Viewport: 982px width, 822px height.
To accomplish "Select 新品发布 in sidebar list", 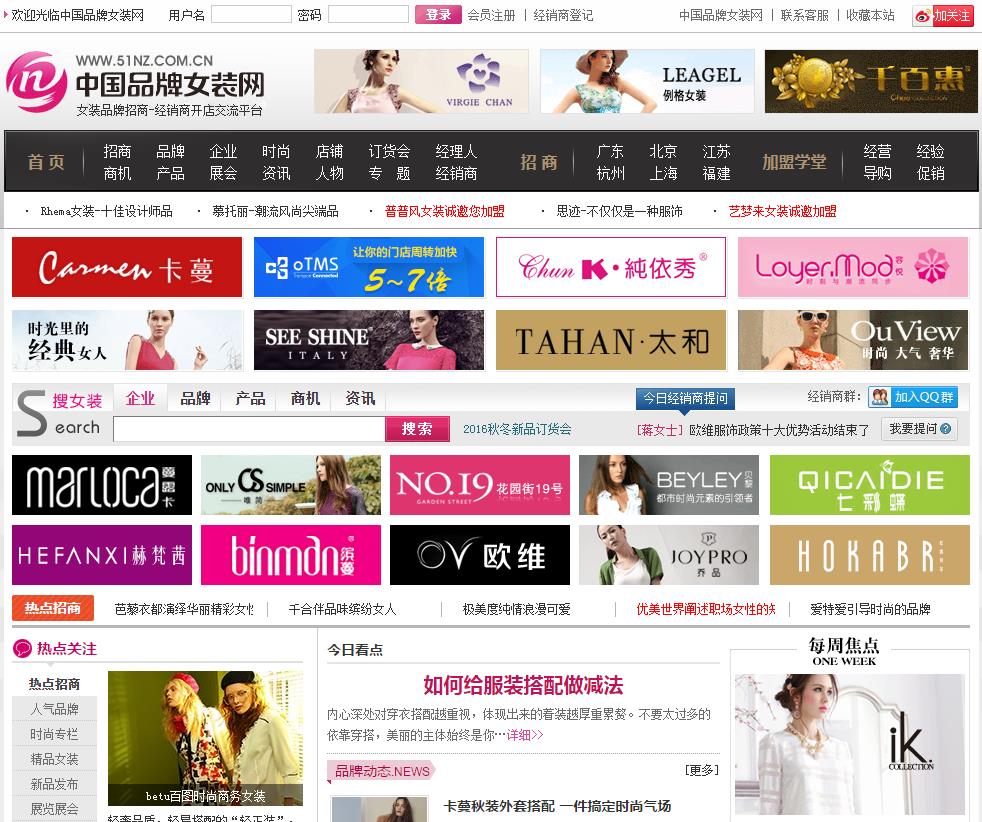I will point(54,784).
